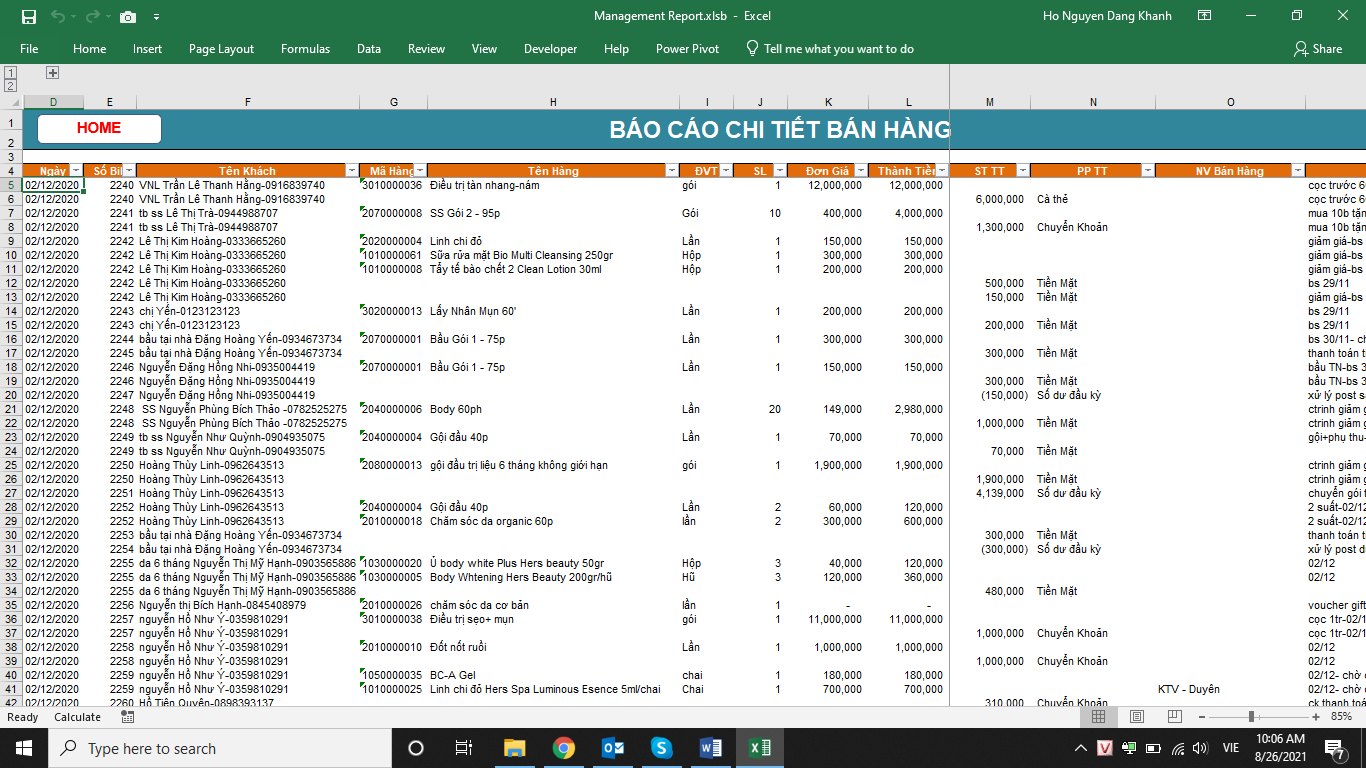This screenshot has width=1366, height=768.
Task: Select column H header
Action: [553, 102]
